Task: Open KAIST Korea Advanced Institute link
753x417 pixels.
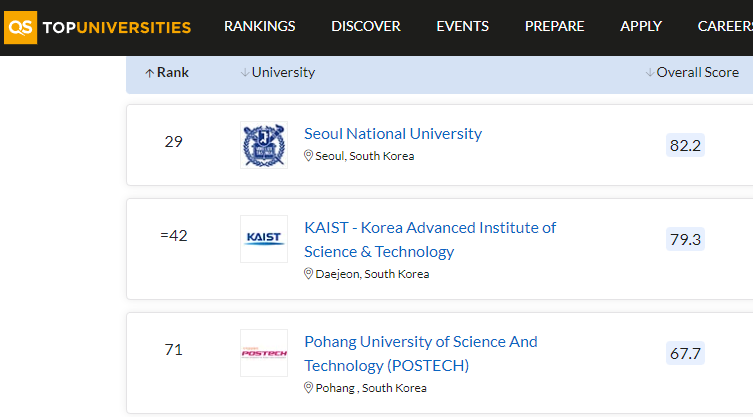Action: [x=430, y=239]
